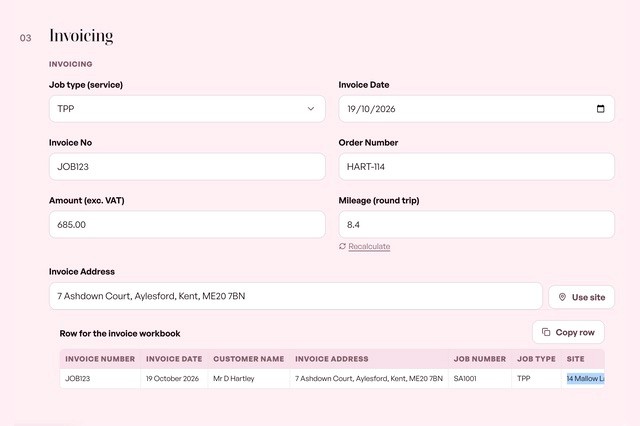Click the TPP job type table cell
Screen dimensions: 640x426
point(536,379)
